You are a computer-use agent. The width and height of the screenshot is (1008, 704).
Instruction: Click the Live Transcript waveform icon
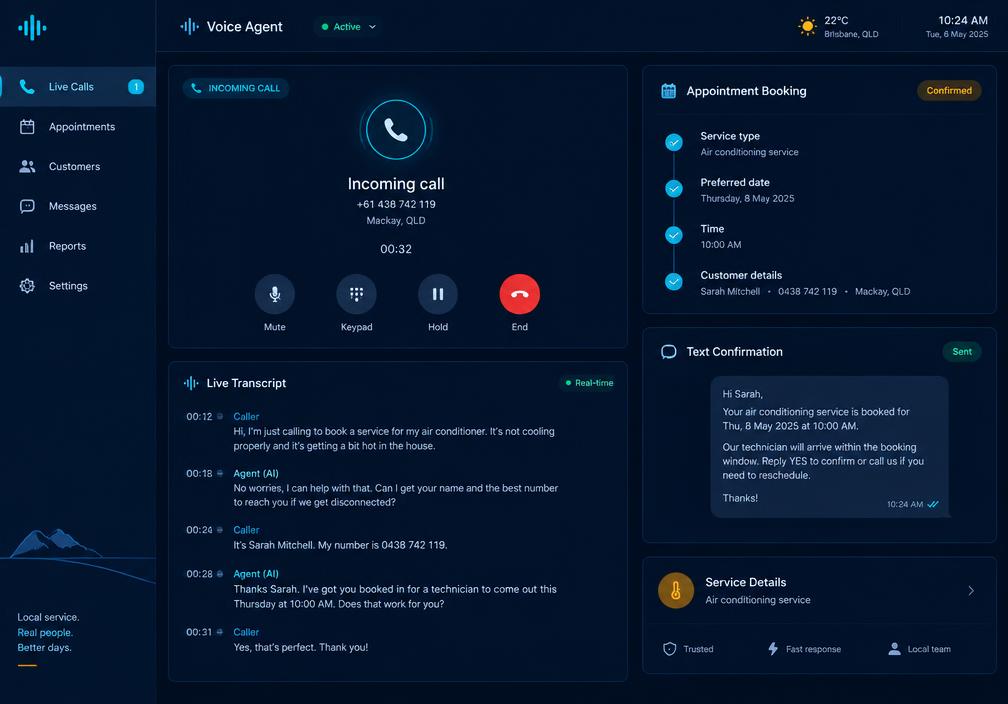click(191, 383)
